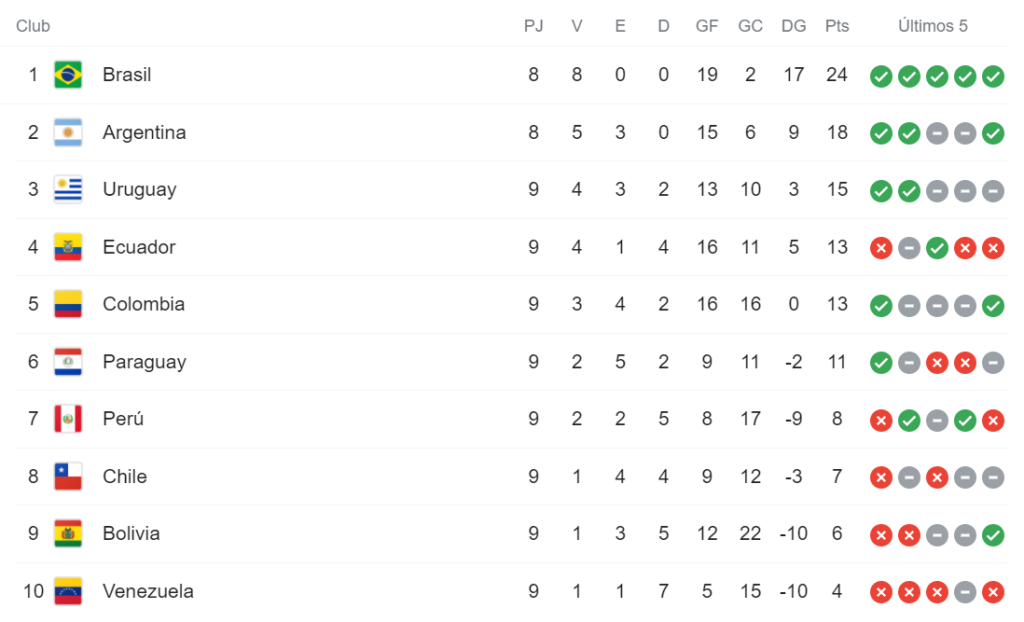Click Brasil's last green win icon
Image resolution: width=1024 pixels, height=622 pixels.
[993, 76]
